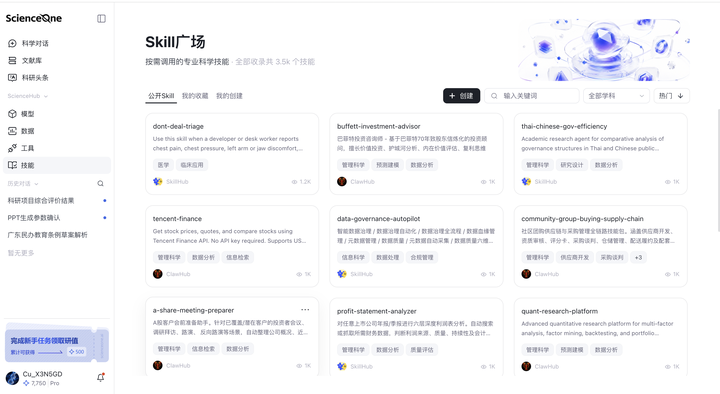Click 合规管理 tag on data-governance-autopilot
The height and width of the screenshot is (394, 720).
(422, 257)
